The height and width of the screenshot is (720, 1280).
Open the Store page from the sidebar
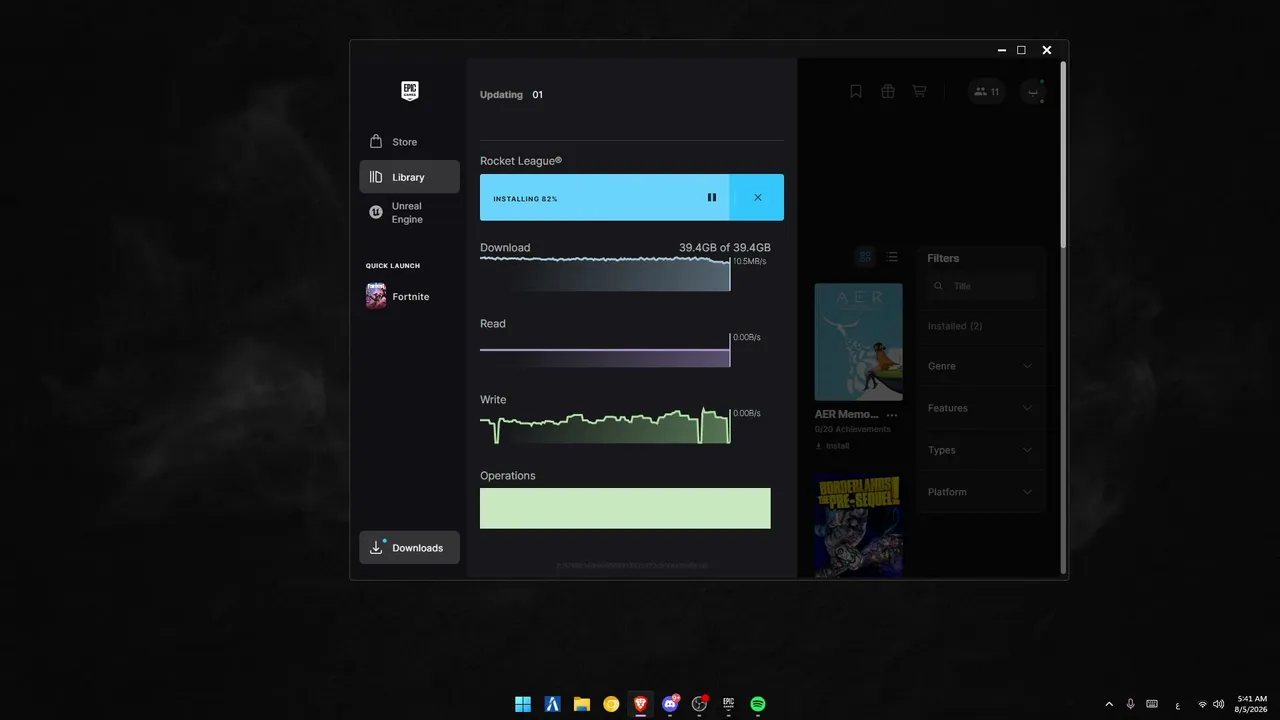(x=409, y=142)
